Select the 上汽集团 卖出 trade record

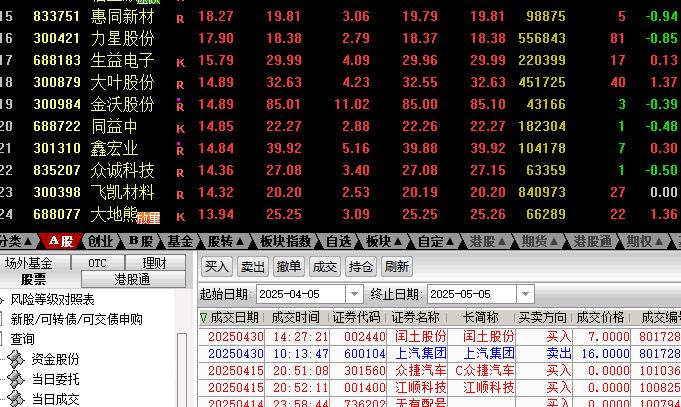pyautogui.click(x=440, y=354)
